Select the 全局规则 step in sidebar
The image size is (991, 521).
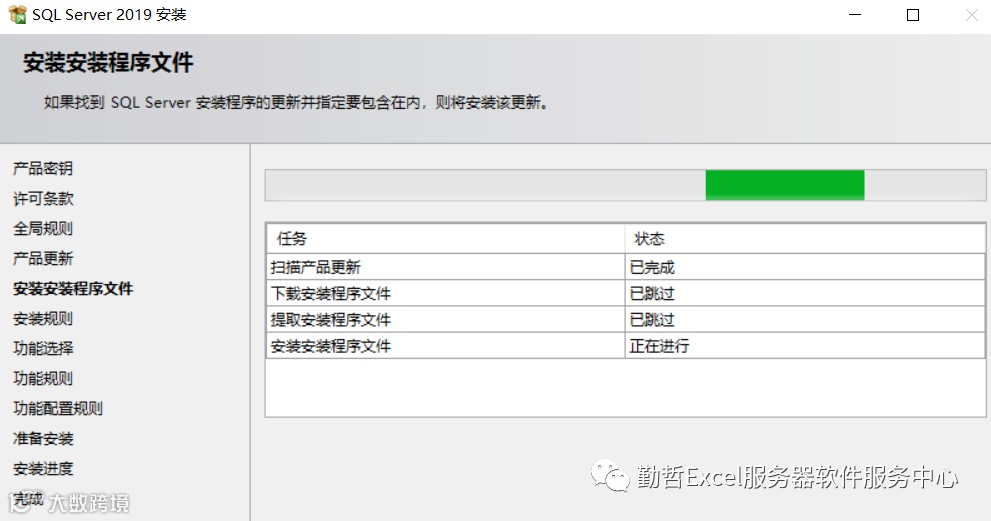43,228
